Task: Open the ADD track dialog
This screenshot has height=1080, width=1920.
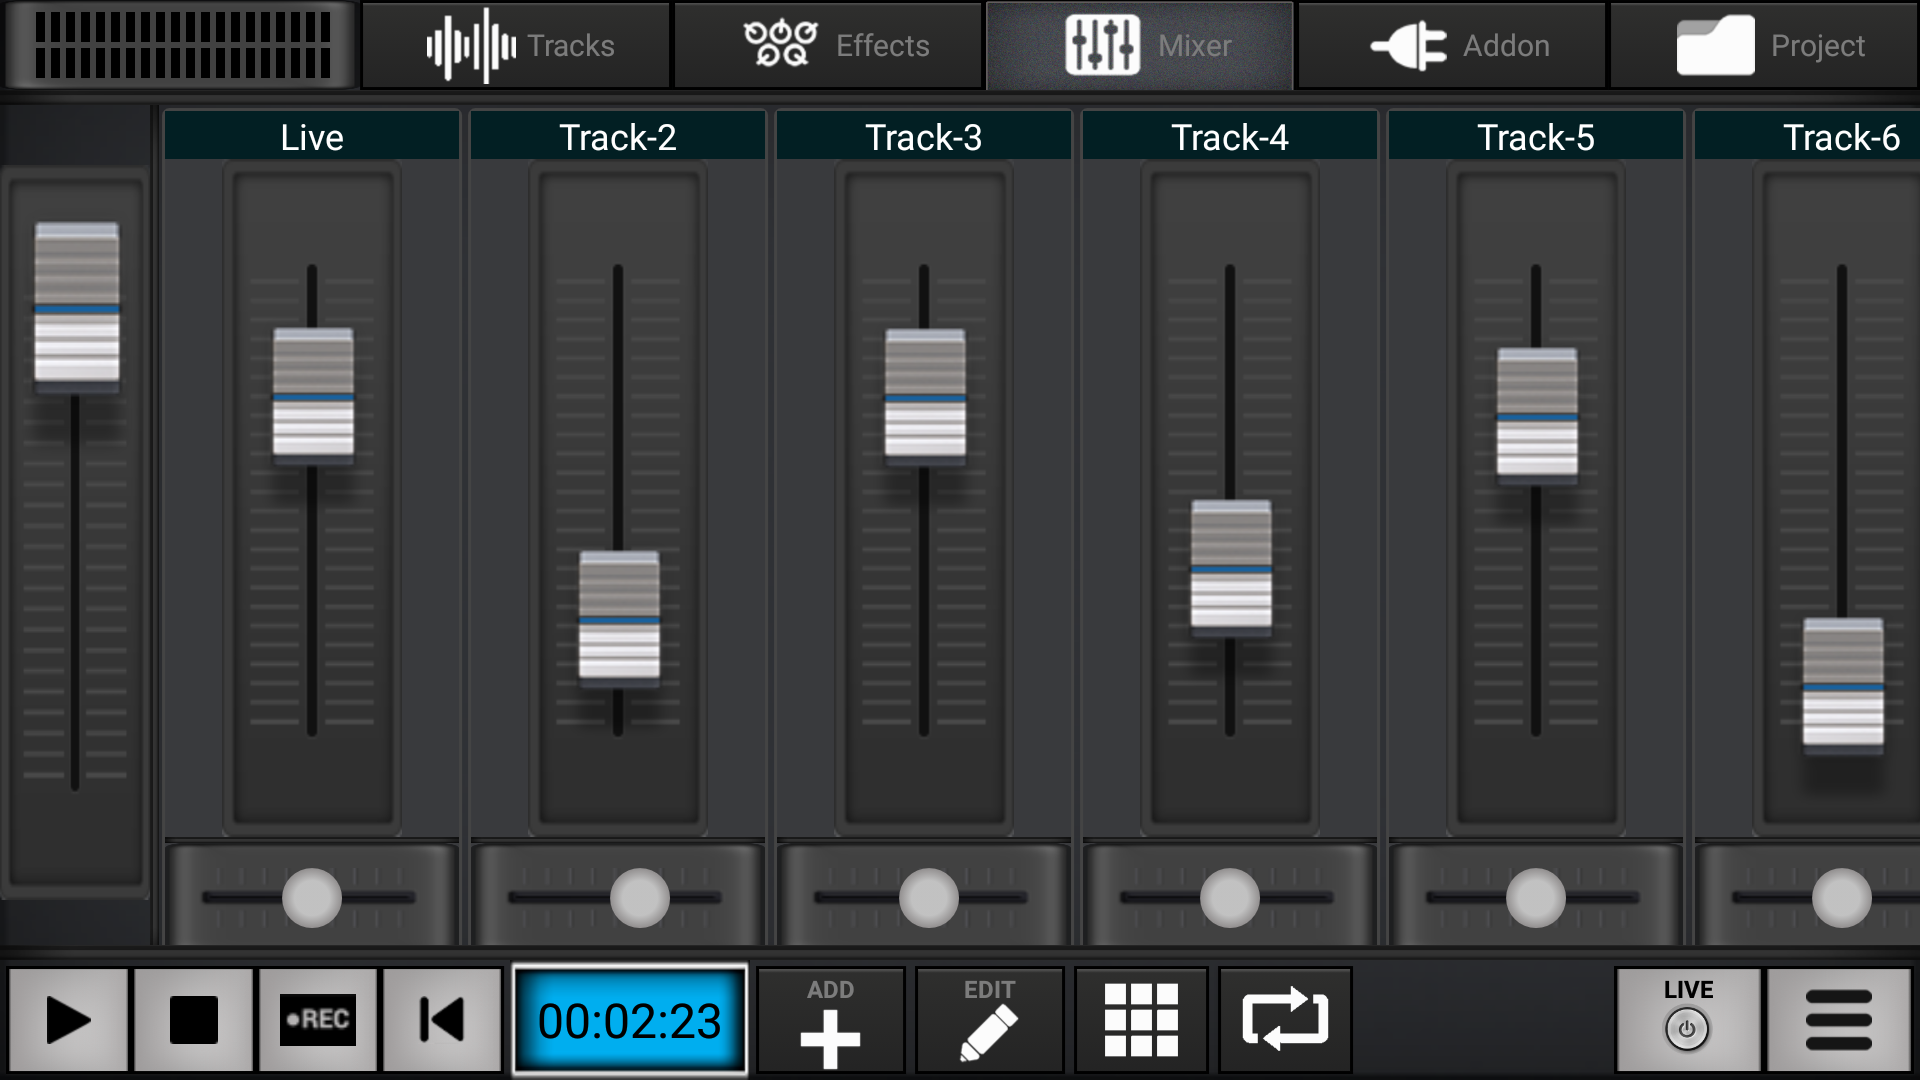Action: [829, 1020]
